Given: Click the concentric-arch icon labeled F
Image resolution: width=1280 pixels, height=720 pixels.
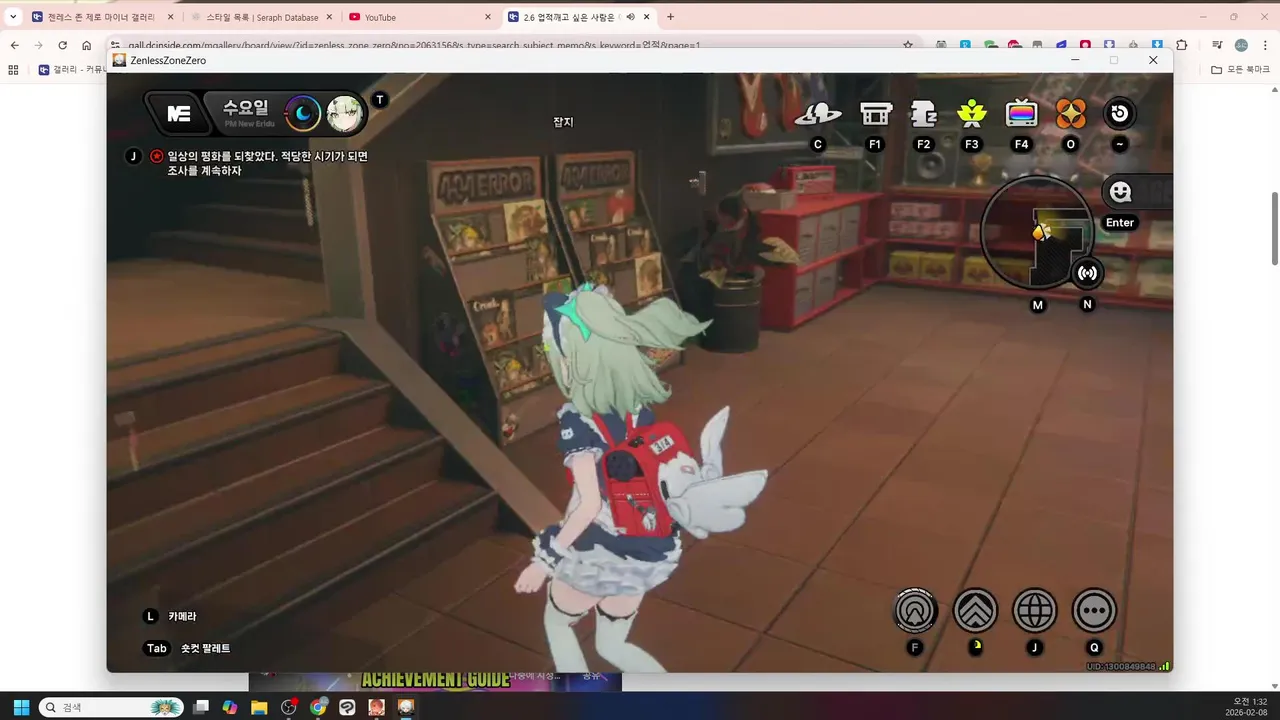Looking at the screenshot, I should click(915, 610).
